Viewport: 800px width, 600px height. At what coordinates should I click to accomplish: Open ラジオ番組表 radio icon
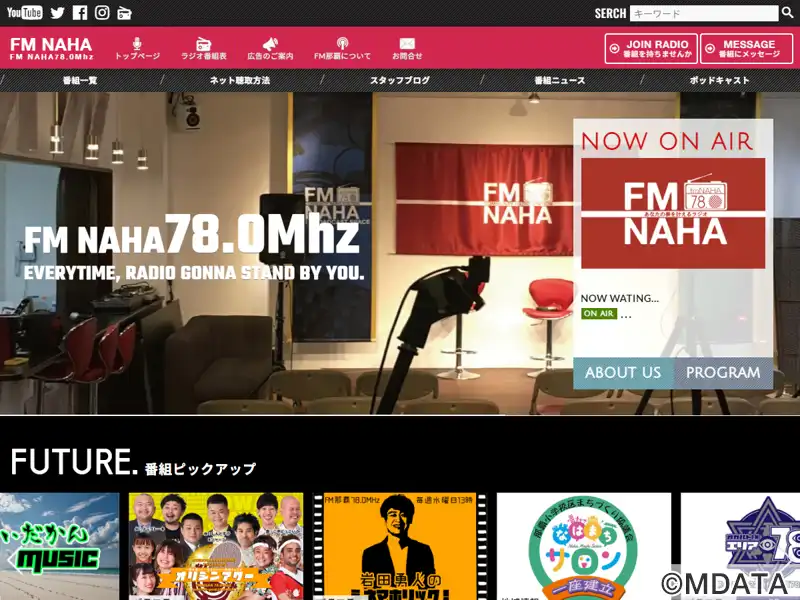click(204, 48)
